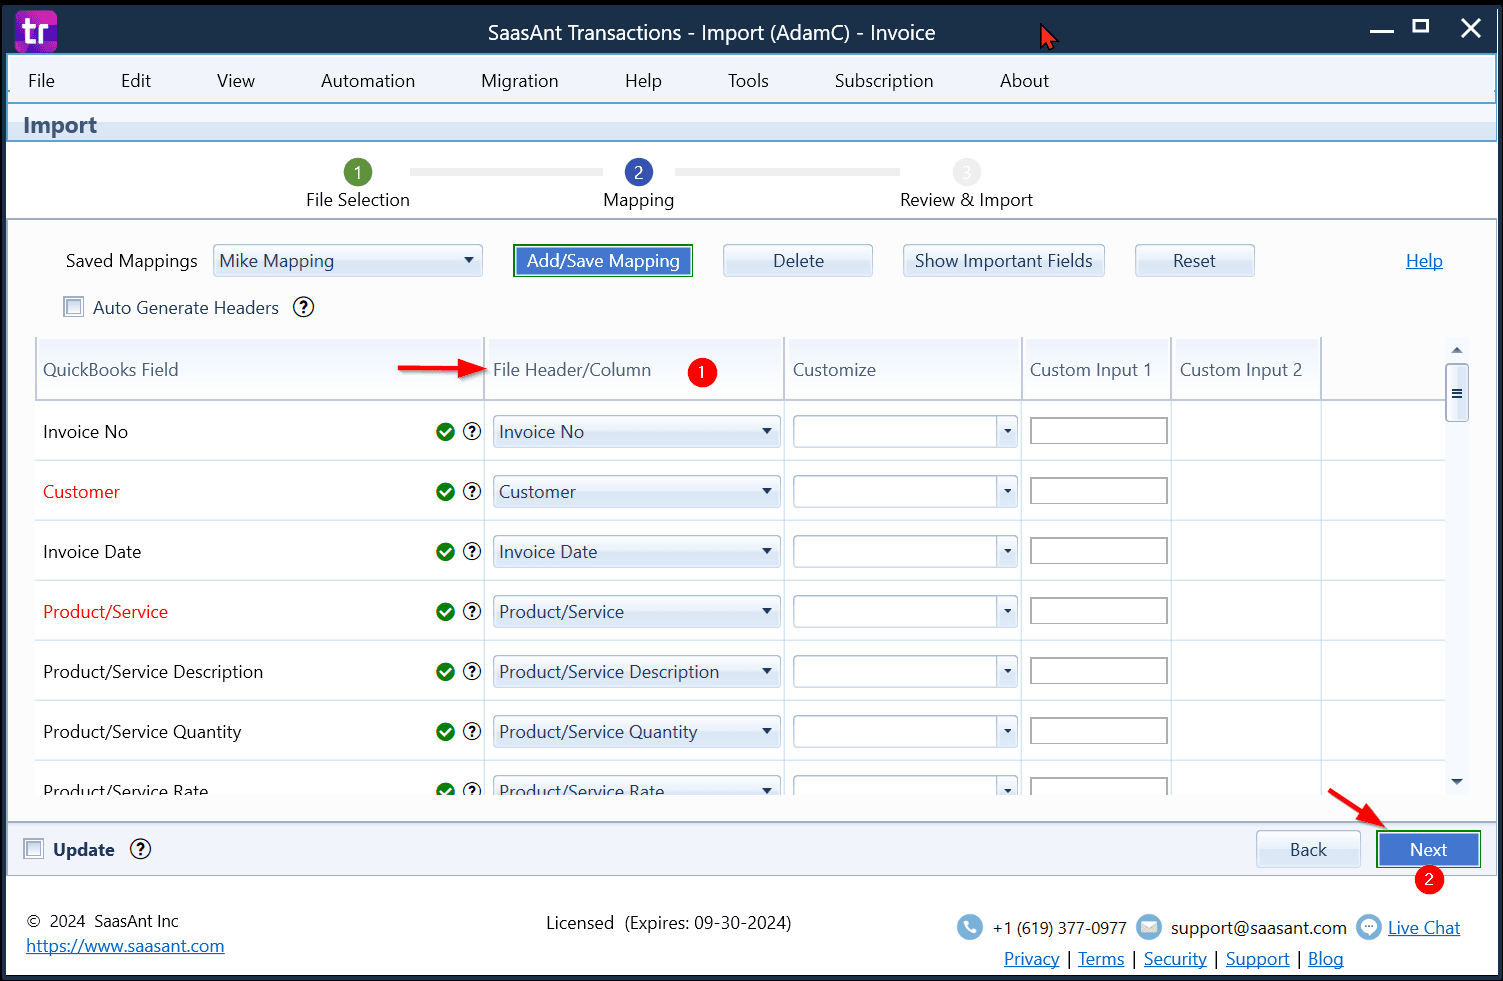Open Product/Service Description header dropdown

point(636,672)
